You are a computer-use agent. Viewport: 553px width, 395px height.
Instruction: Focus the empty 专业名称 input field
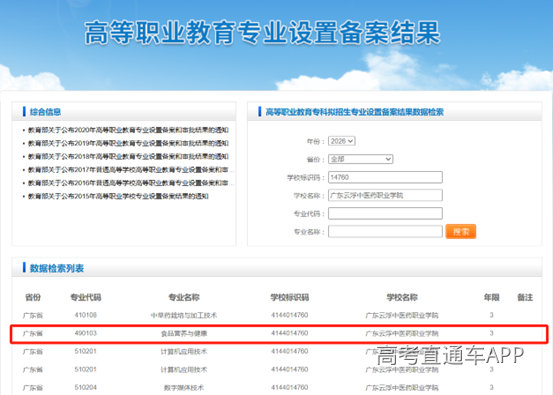point(385,232)
